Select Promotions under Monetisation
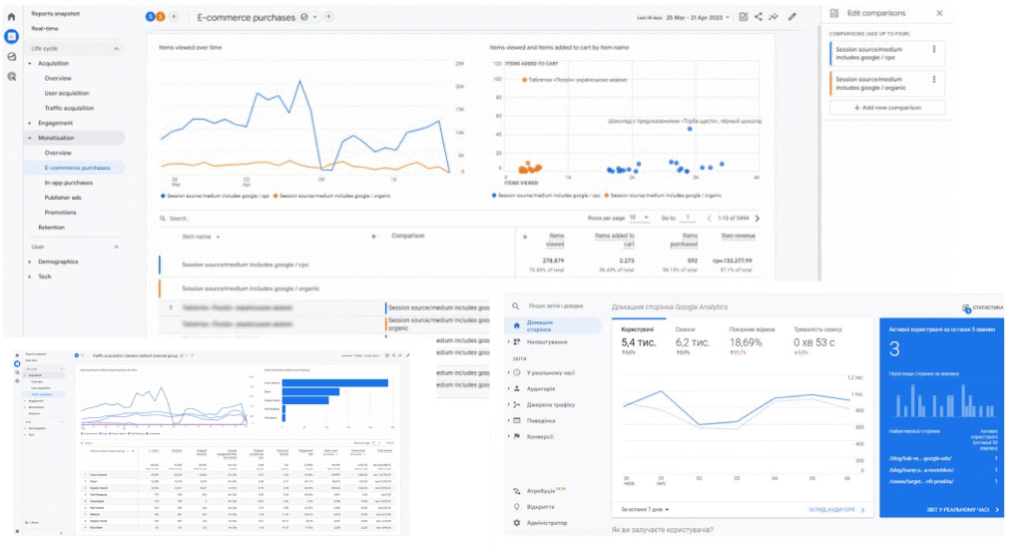This screenshot has height=553, width=1024. (x=60, y=212)
